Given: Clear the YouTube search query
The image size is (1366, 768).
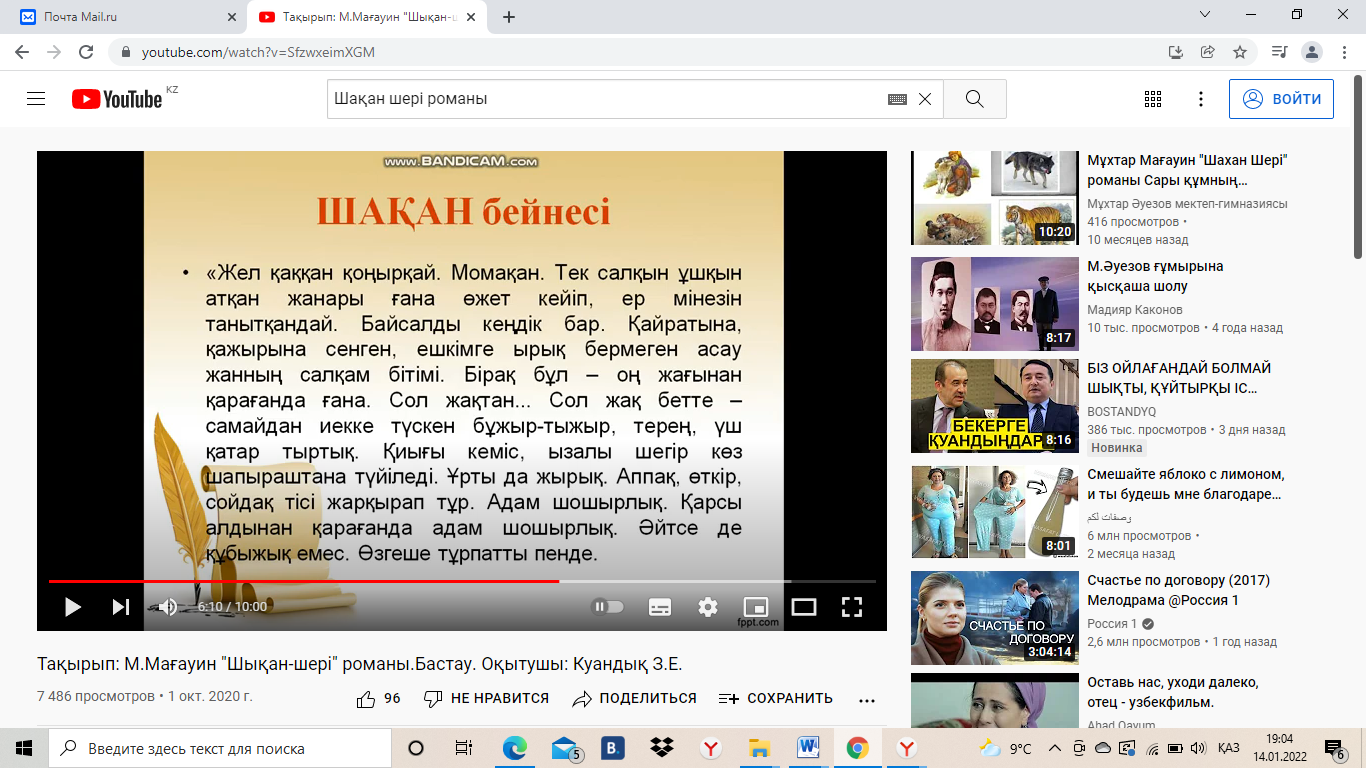Looking at the screenshot, I should 925,99.
